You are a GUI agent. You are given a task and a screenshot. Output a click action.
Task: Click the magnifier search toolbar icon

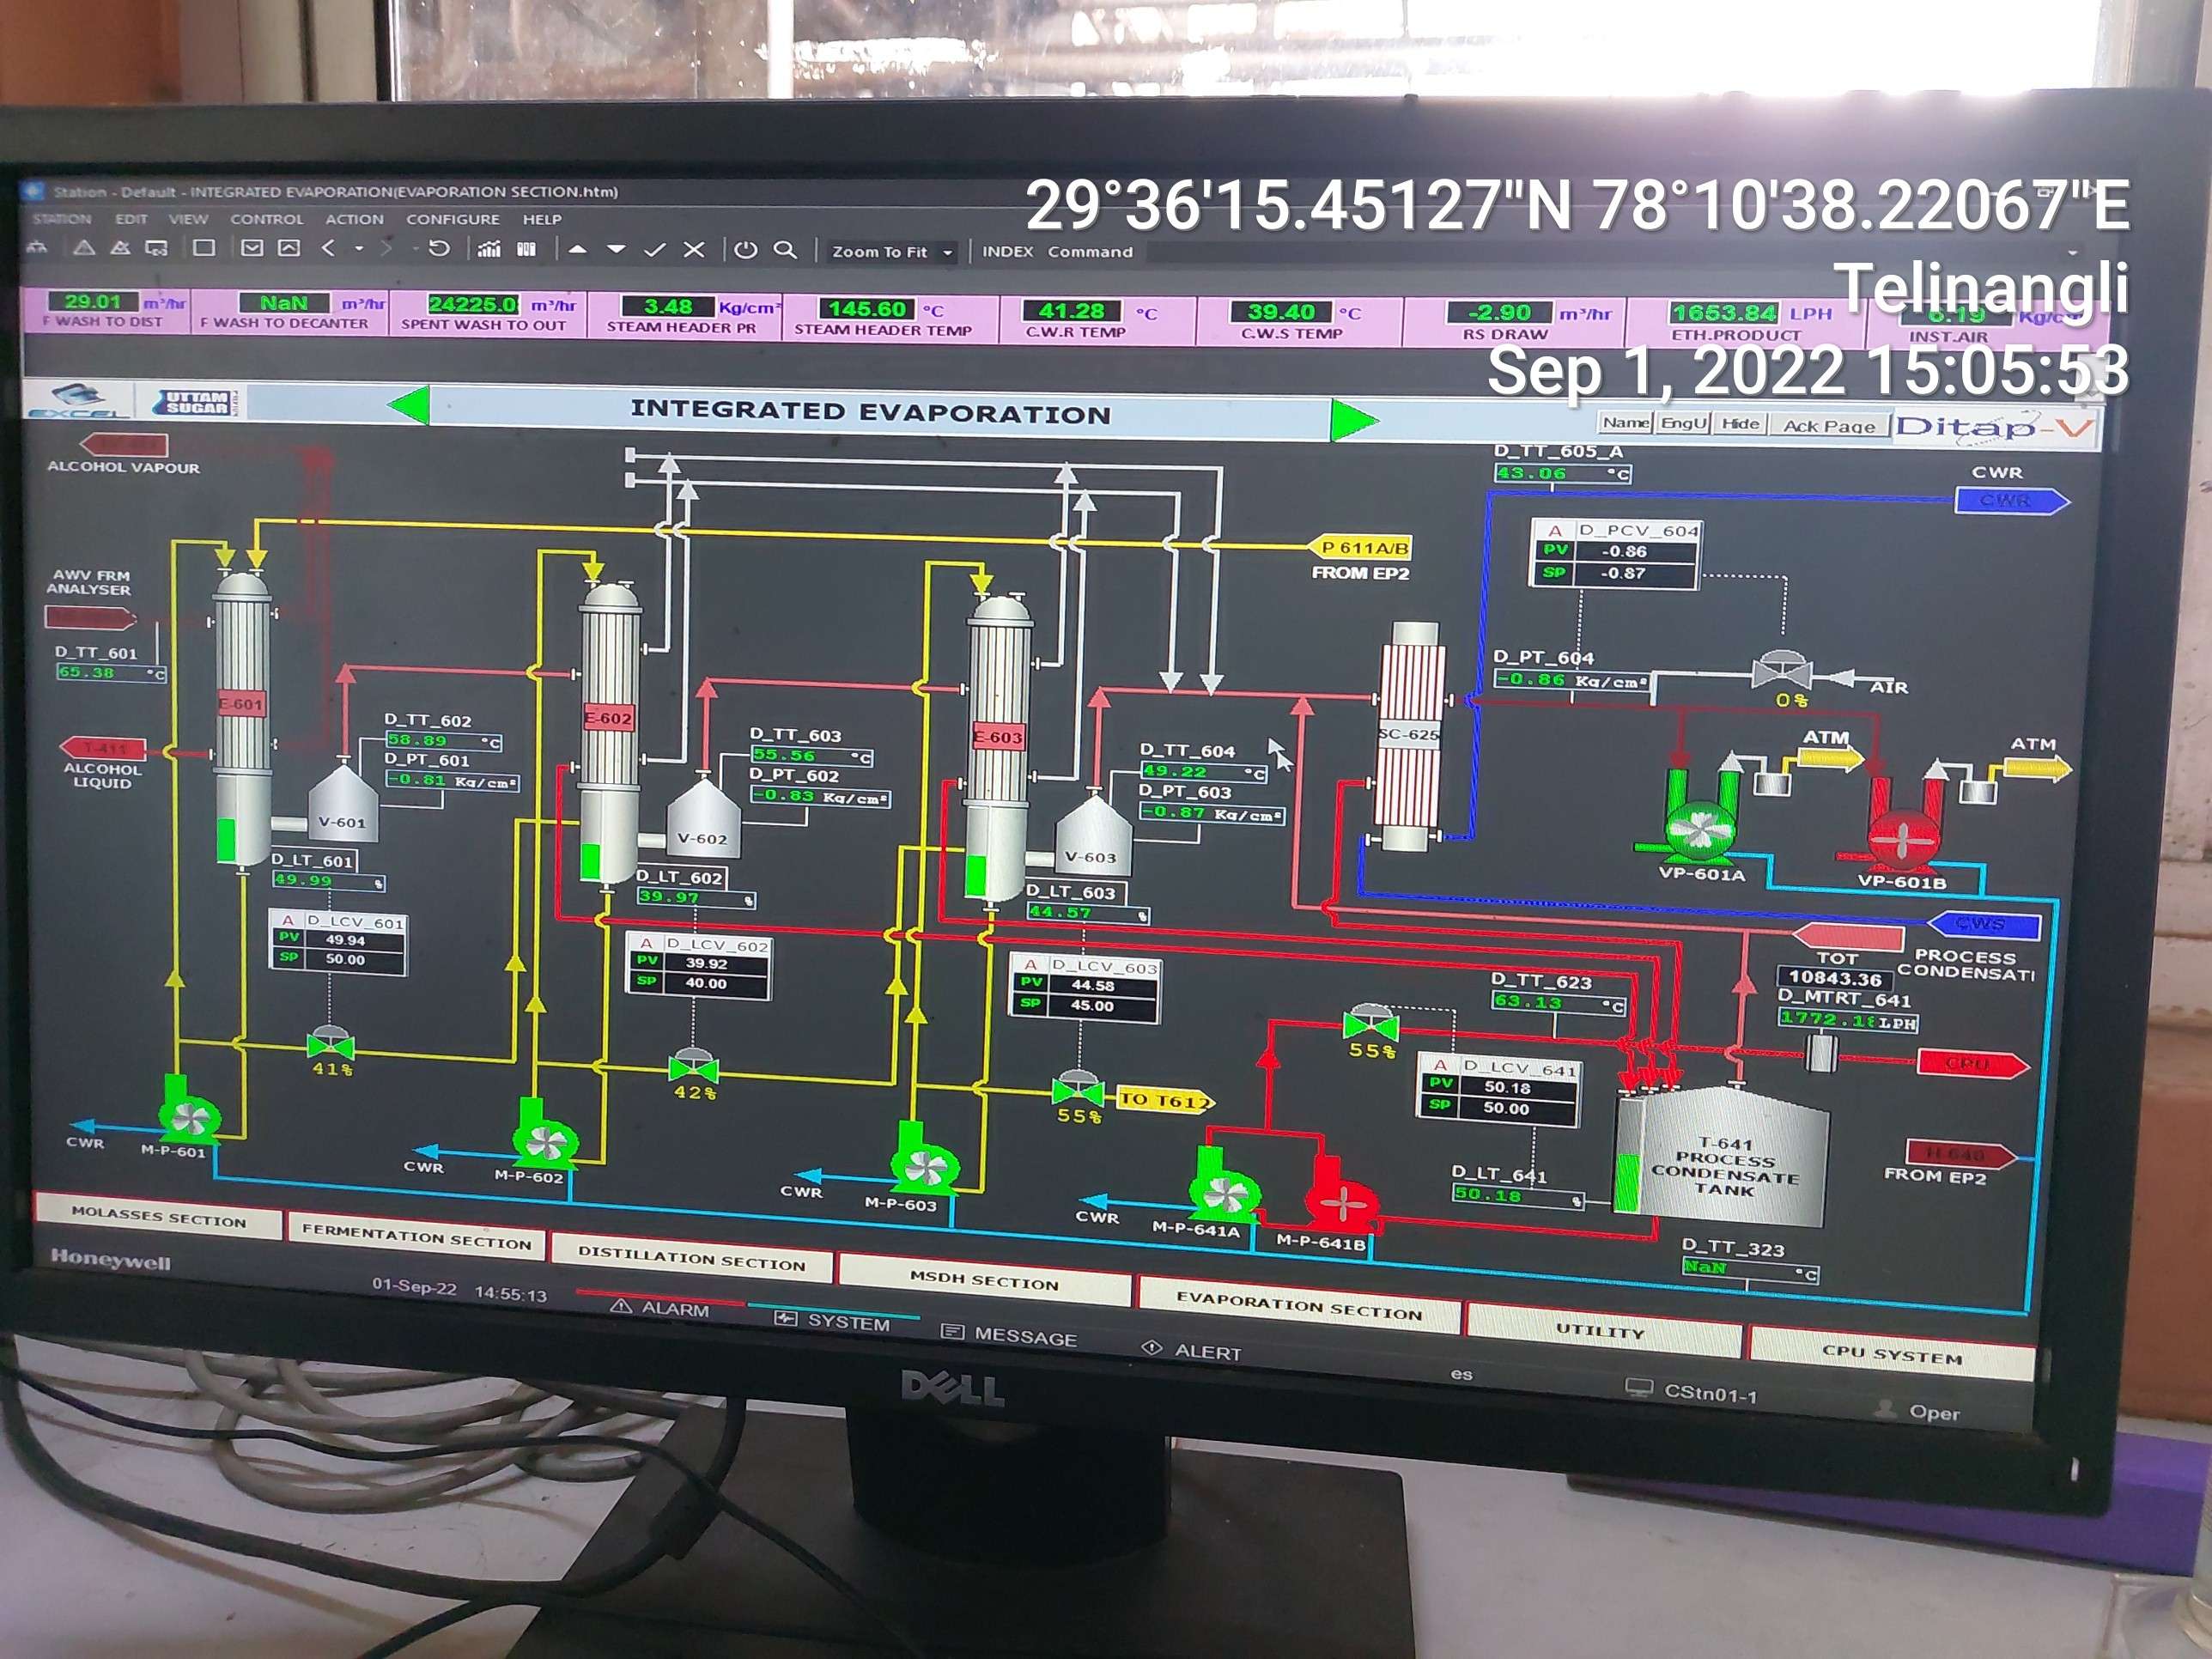pos(786,250)
